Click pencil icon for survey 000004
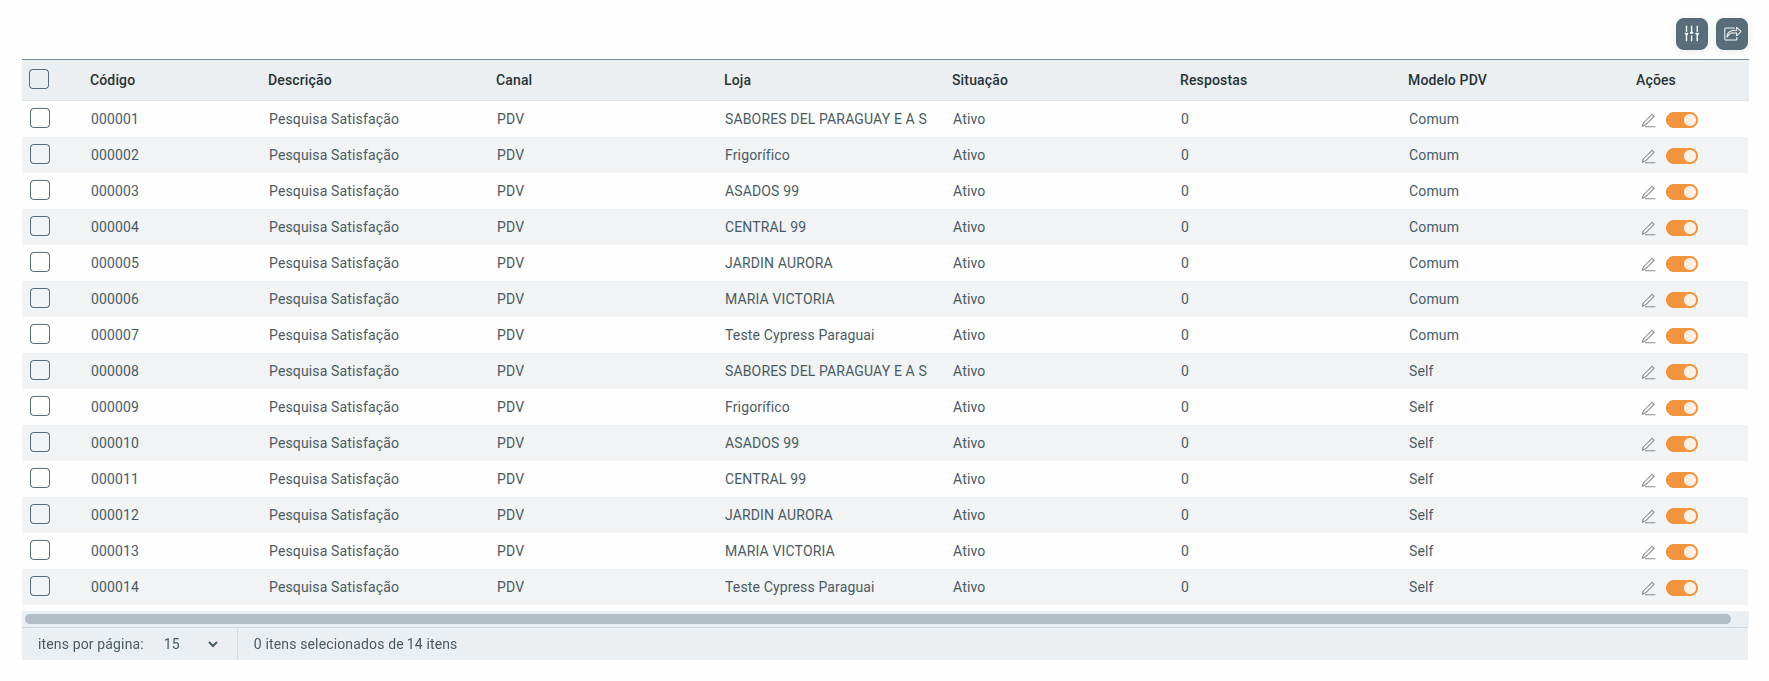Viewport: 1769px width, 681px height. (x=1648, y=228)
